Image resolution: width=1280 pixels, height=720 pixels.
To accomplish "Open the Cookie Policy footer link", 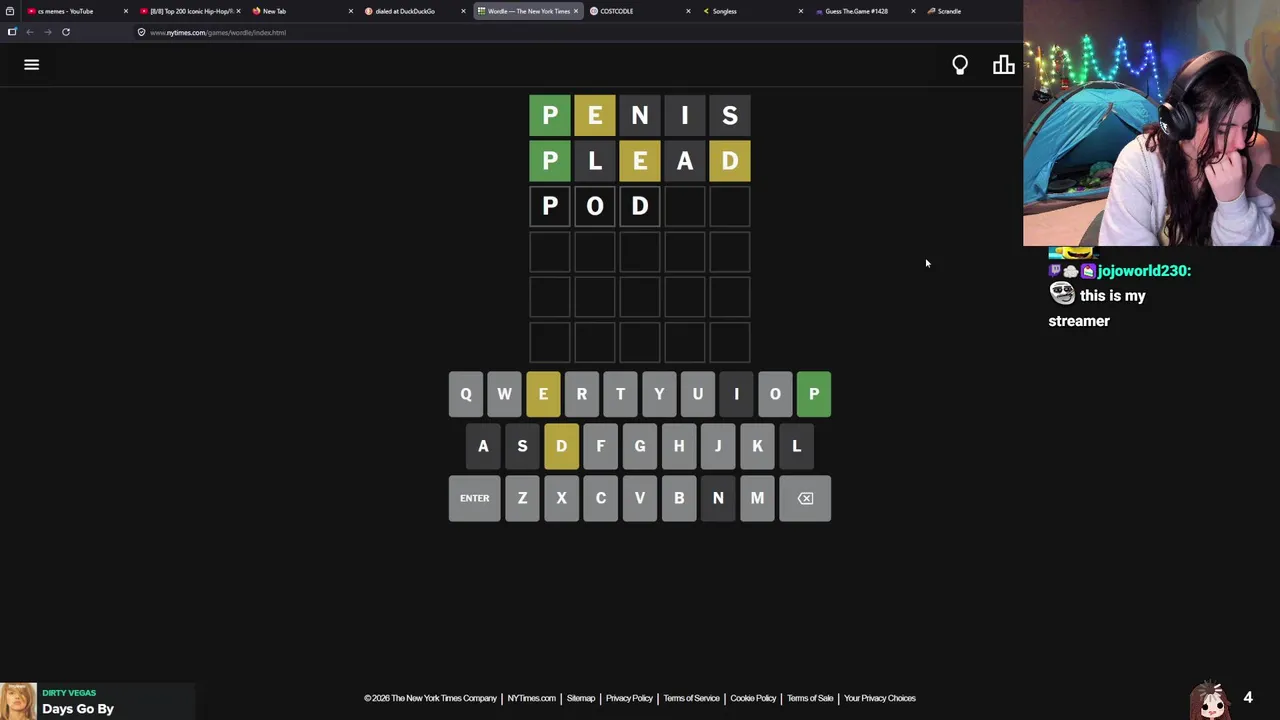I will click(753, 698).
